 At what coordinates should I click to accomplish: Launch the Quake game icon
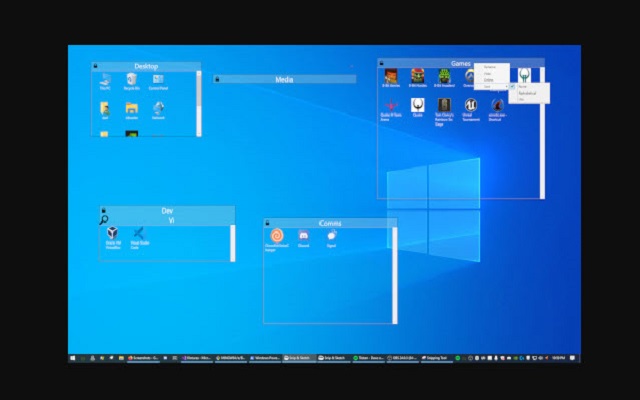pos(418,107)
